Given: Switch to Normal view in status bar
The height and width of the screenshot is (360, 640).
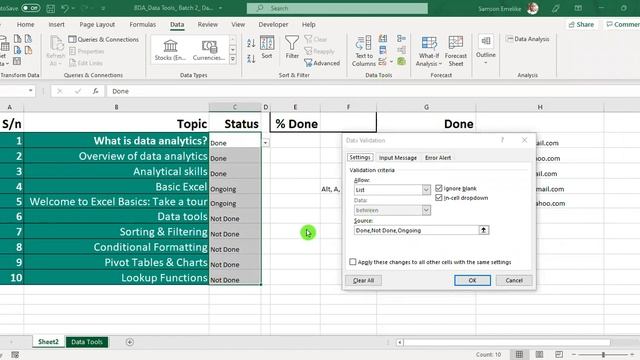Looking at the screenshot, I should [x=519, y=354].
